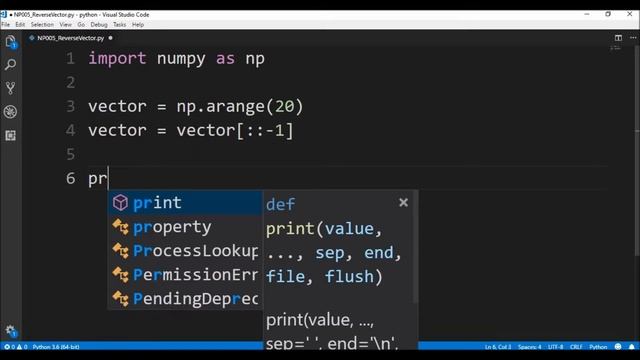Open notifications bell in status bar
This screenshot has width=640, height=360.
coord(631,347)
